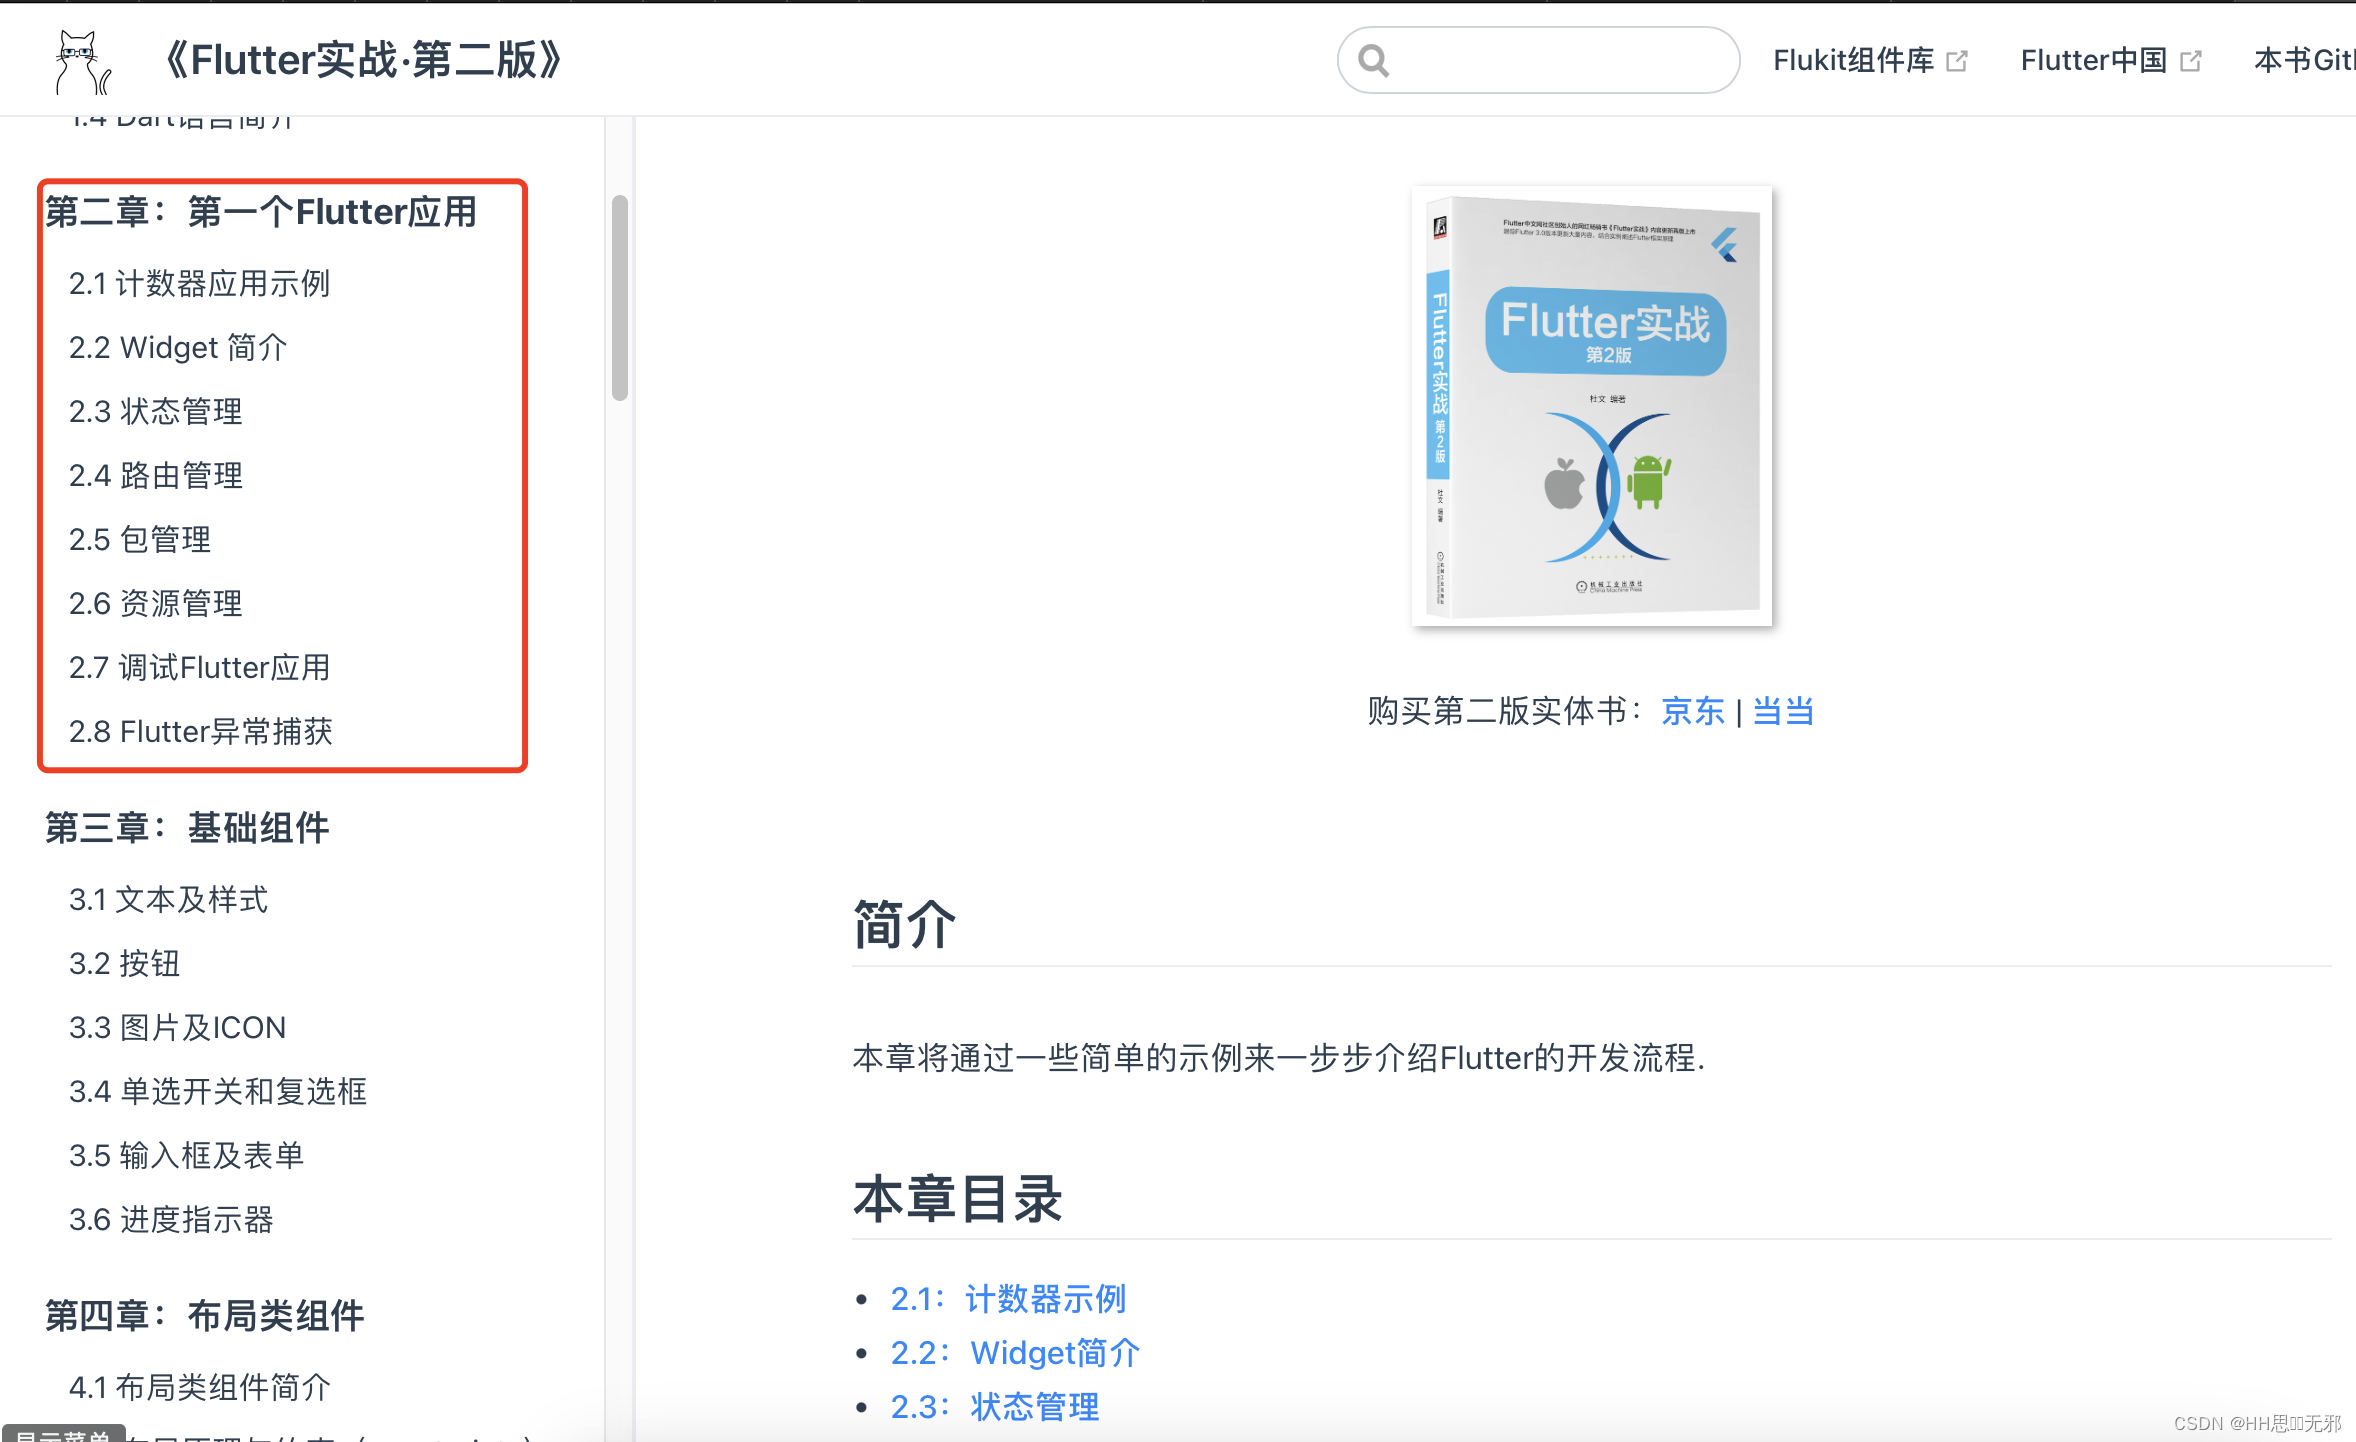Click the sidebar scrollbar thumb
This screenshot has height=1442, width=2356.
(620, 298)
